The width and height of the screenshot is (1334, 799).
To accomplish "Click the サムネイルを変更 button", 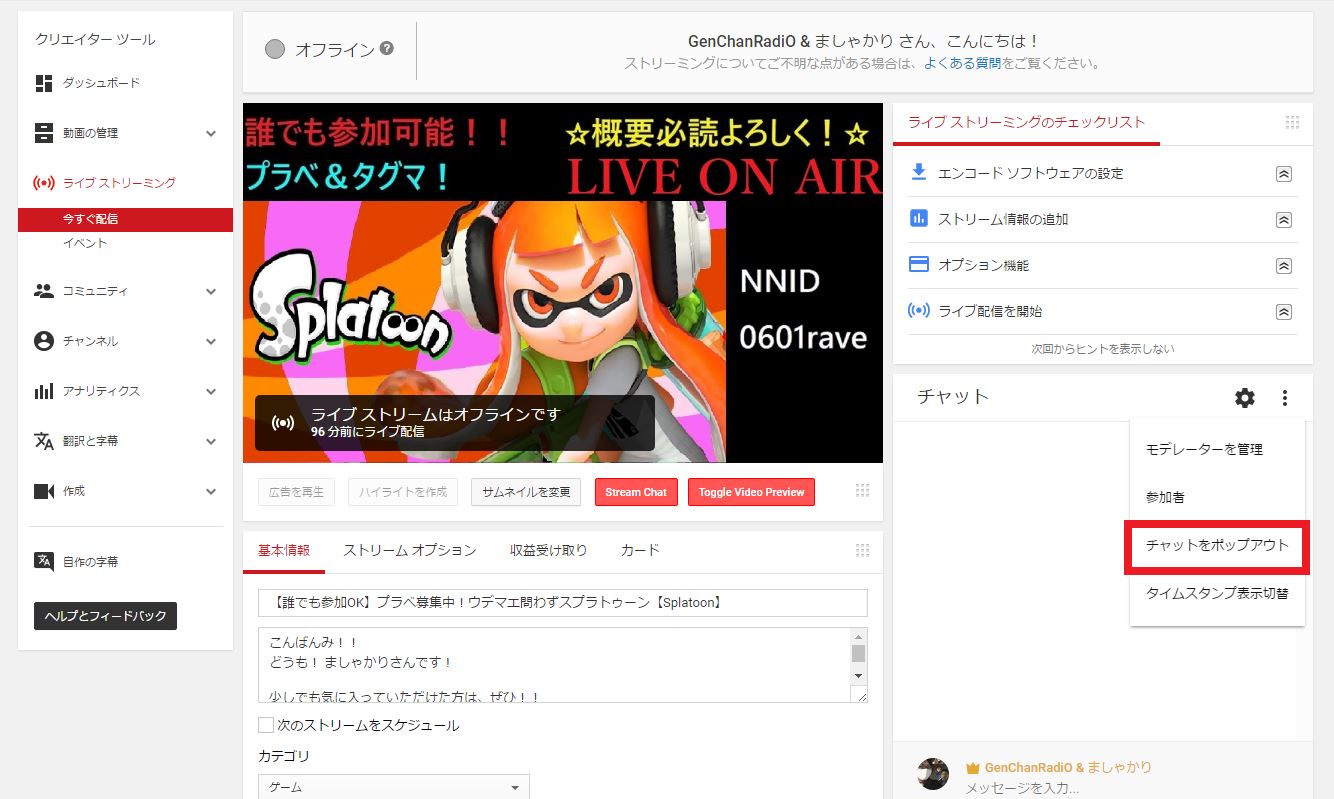I will point(526,492).
